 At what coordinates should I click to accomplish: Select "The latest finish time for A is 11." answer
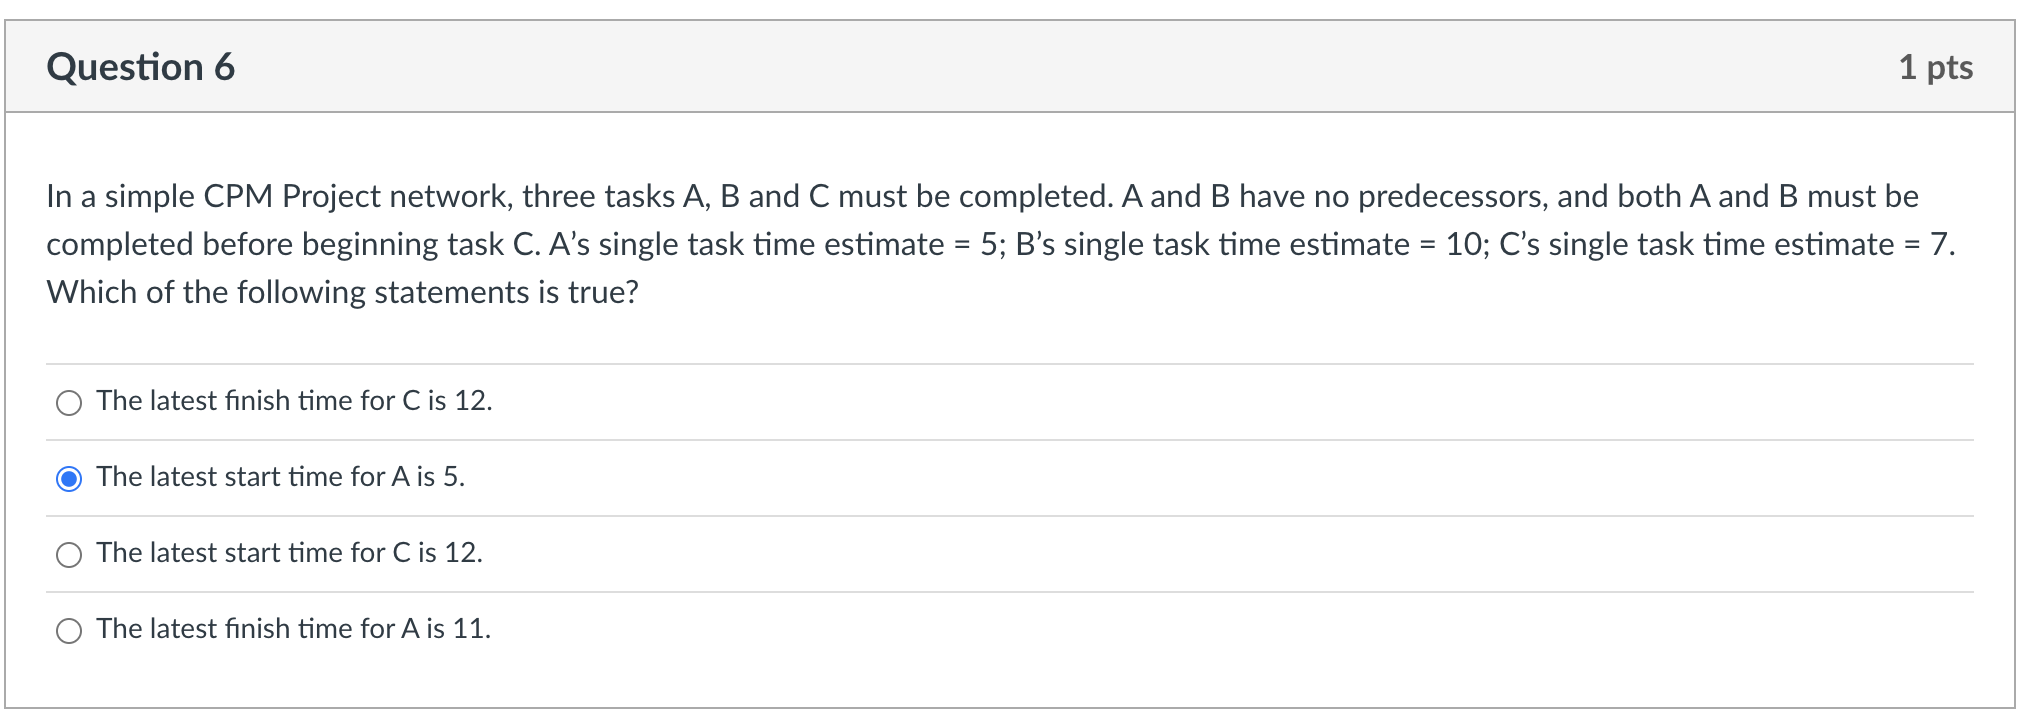click(68, 631)
